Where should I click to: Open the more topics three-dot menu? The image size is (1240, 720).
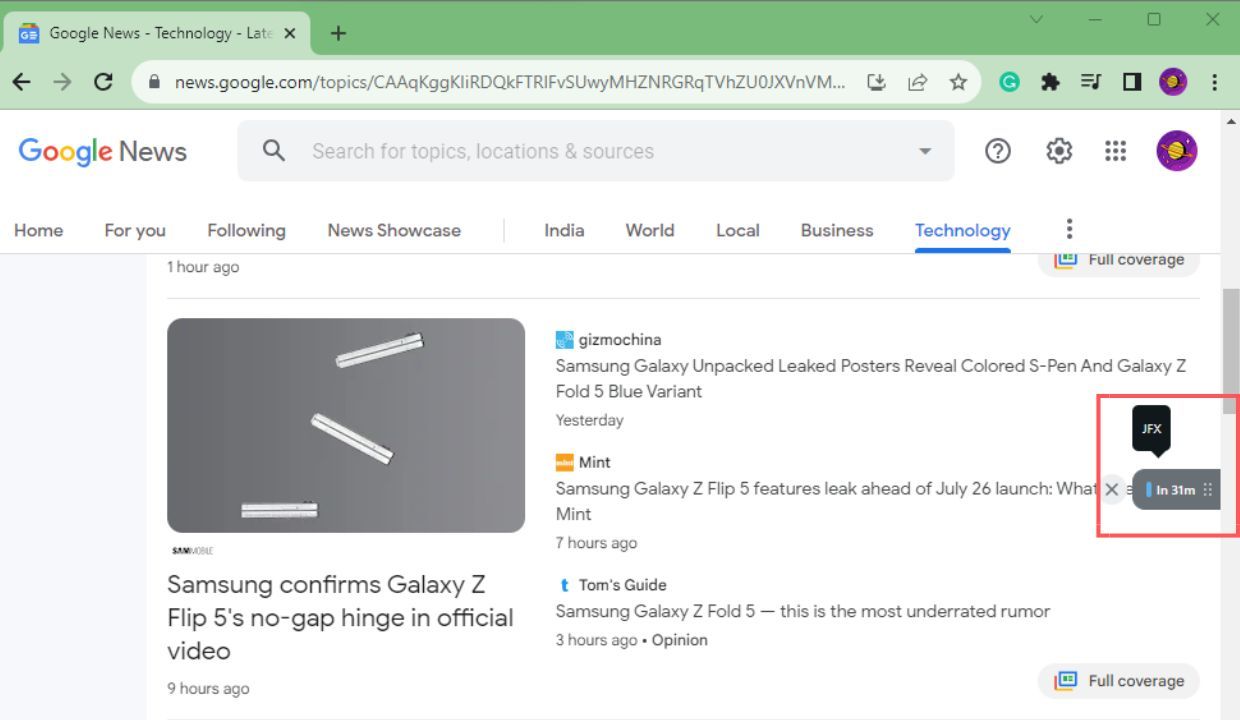click(x=1069, y=229)
